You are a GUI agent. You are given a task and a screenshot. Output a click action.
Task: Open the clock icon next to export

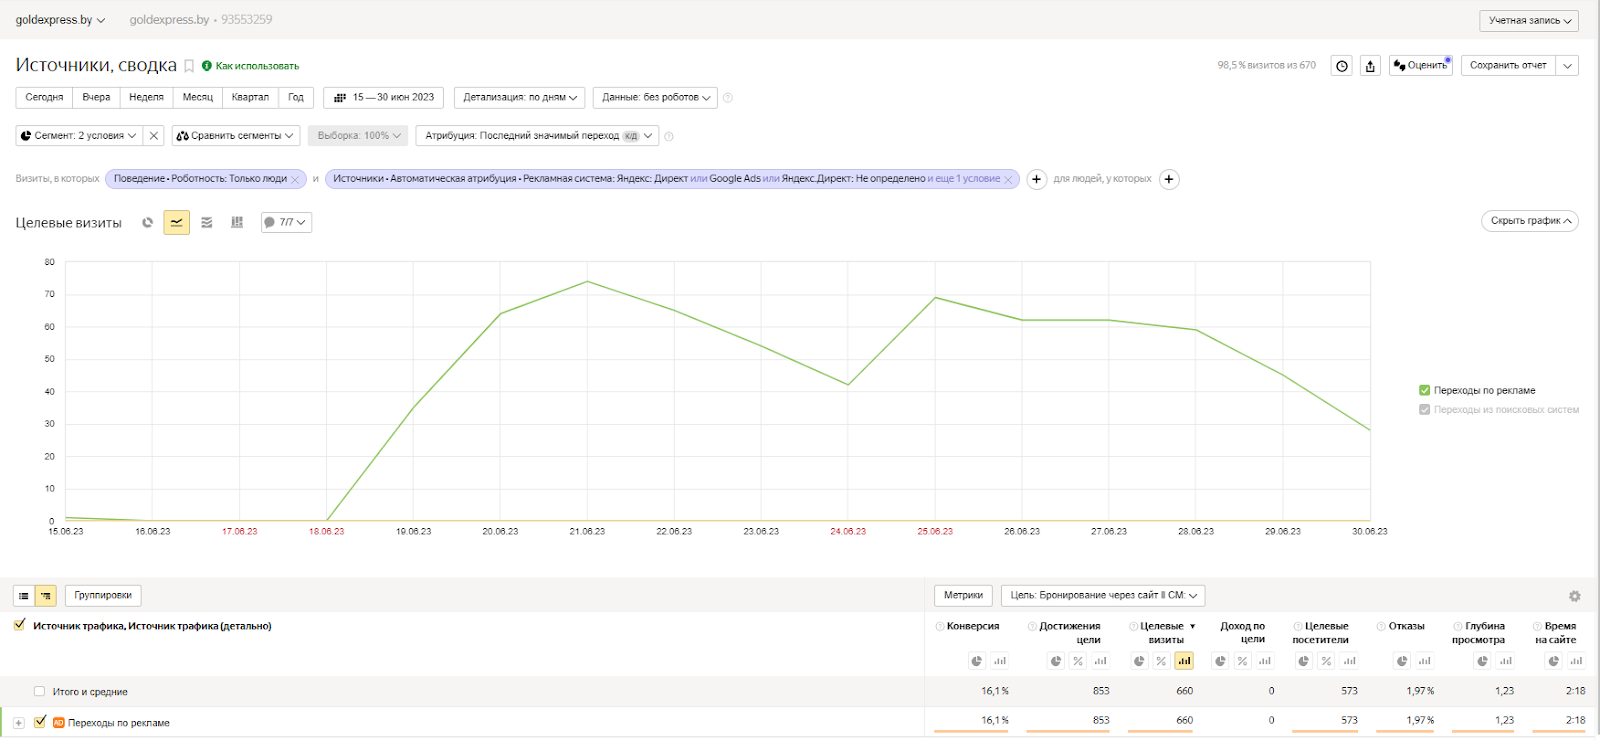[x=1342, y=66]
